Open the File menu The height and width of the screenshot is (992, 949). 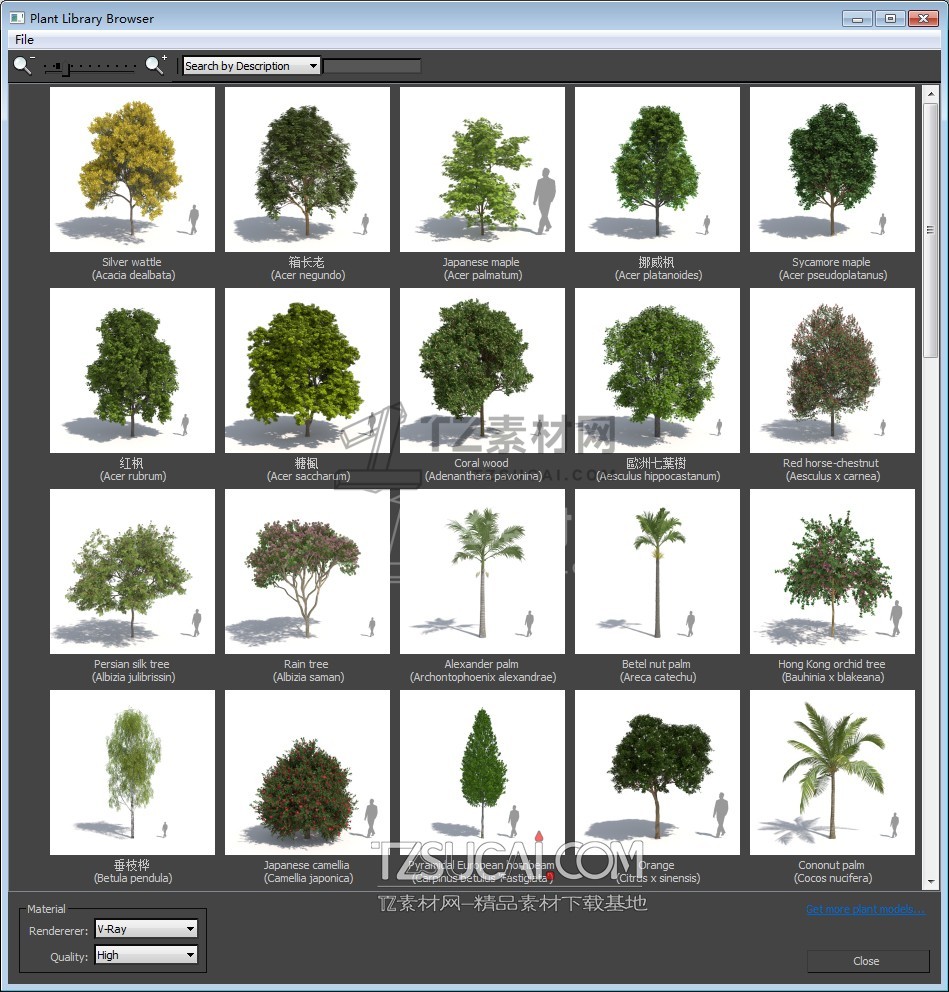24,39
